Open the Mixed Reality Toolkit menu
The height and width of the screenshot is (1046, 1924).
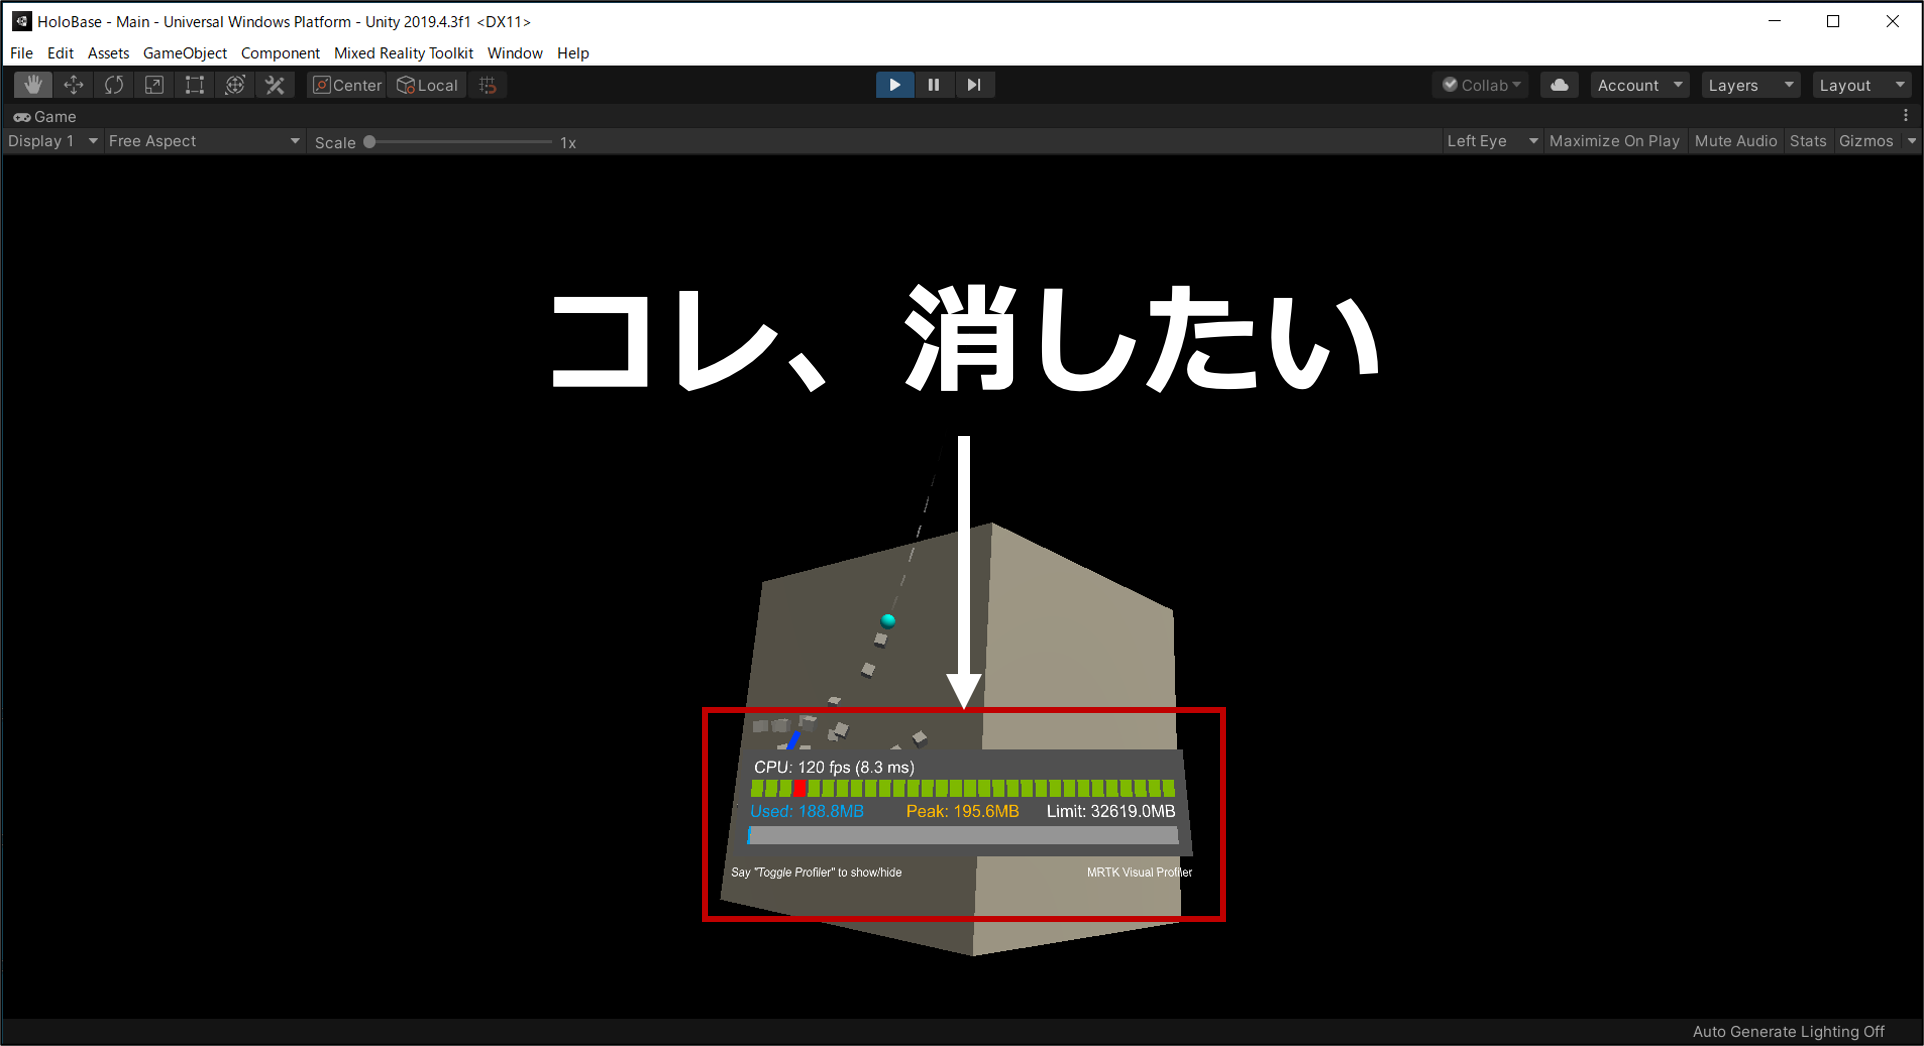[403, 53]
